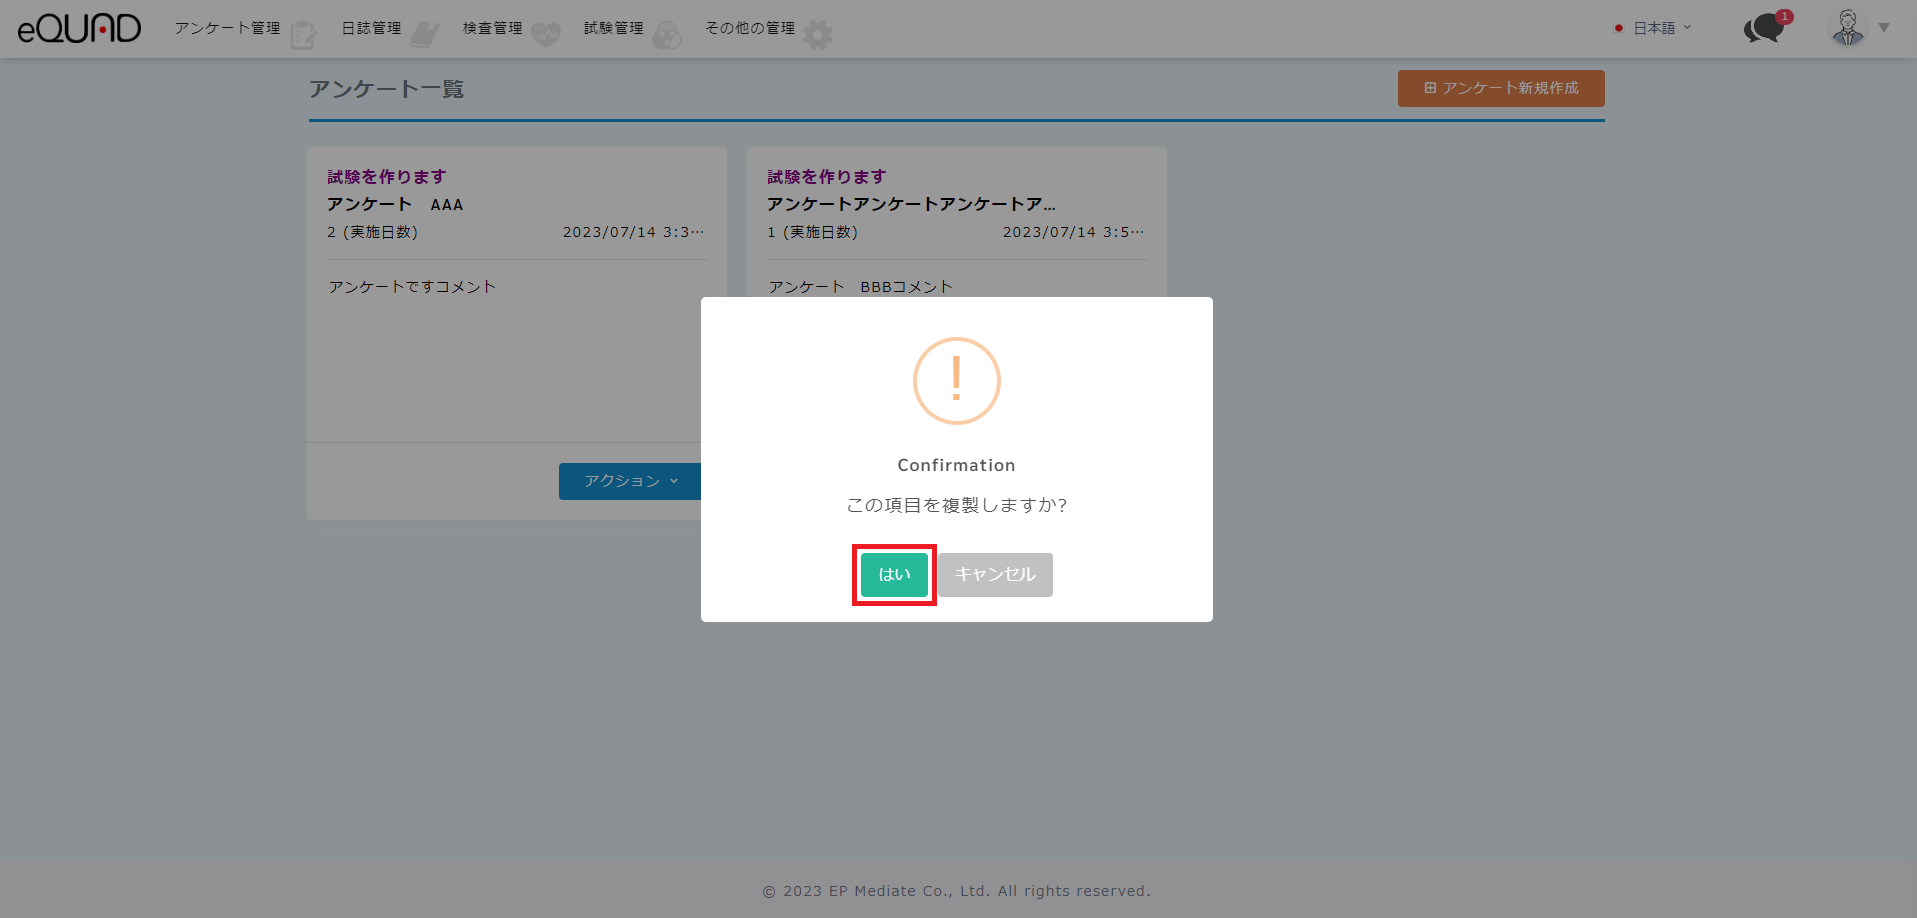Click the user avatar icon
The image size is (1917, 918).
coord(1847,28)
